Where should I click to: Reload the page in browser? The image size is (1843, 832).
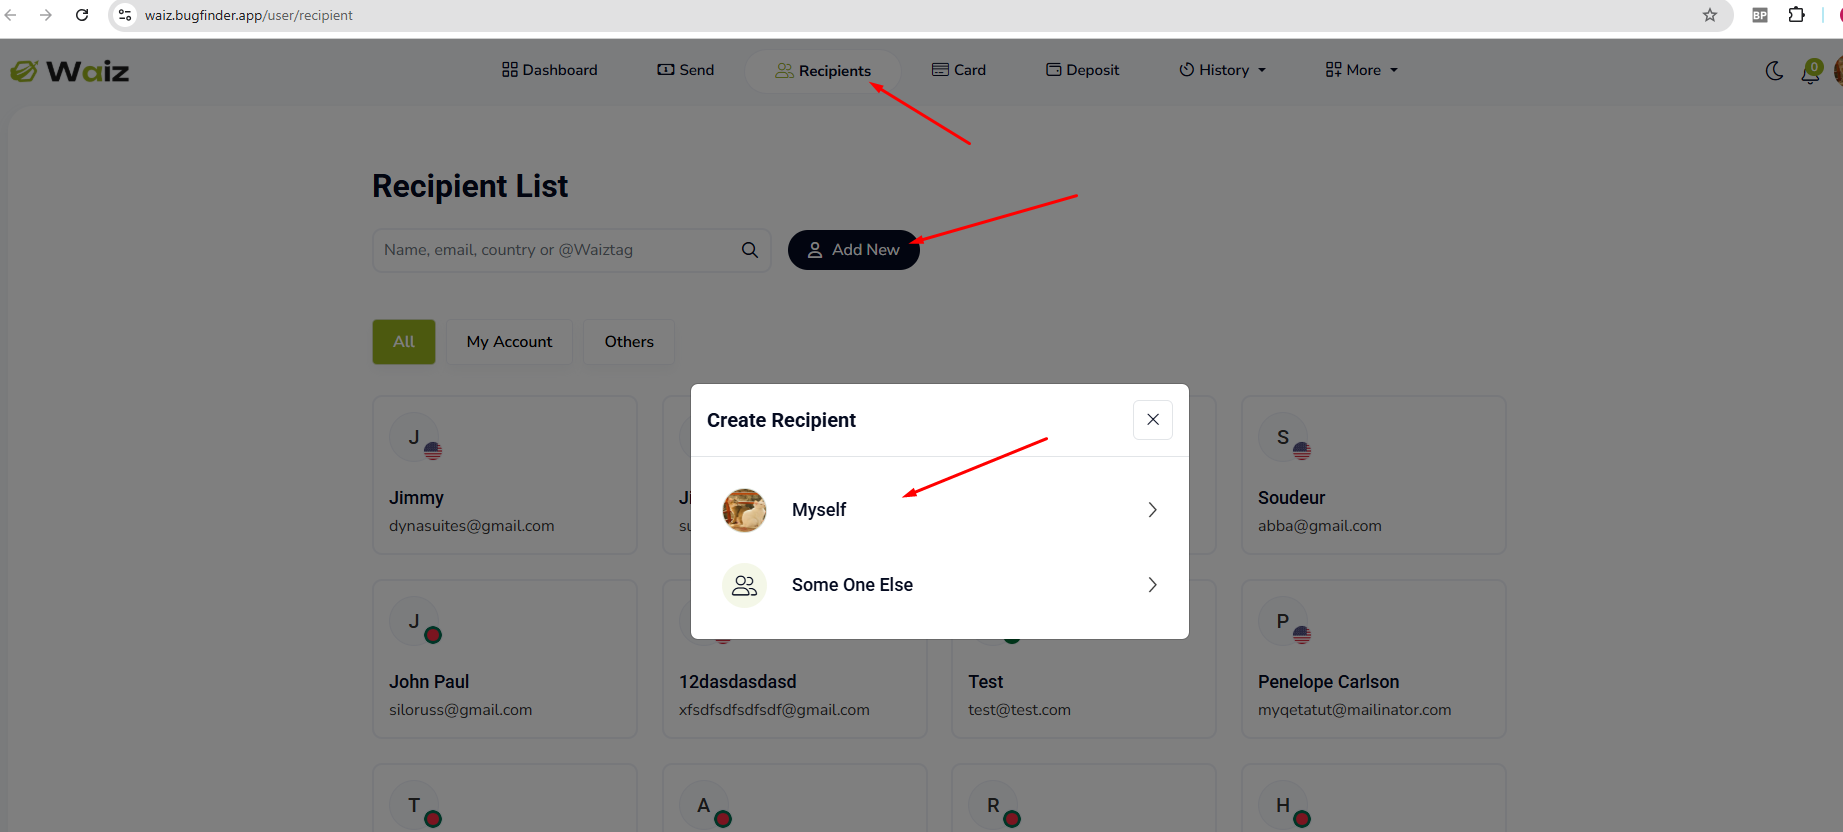click(82, 15)
